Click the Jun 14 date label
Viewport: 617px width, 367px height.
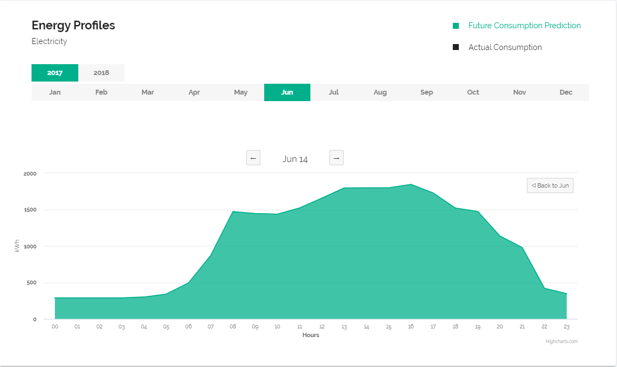(295, 159)
